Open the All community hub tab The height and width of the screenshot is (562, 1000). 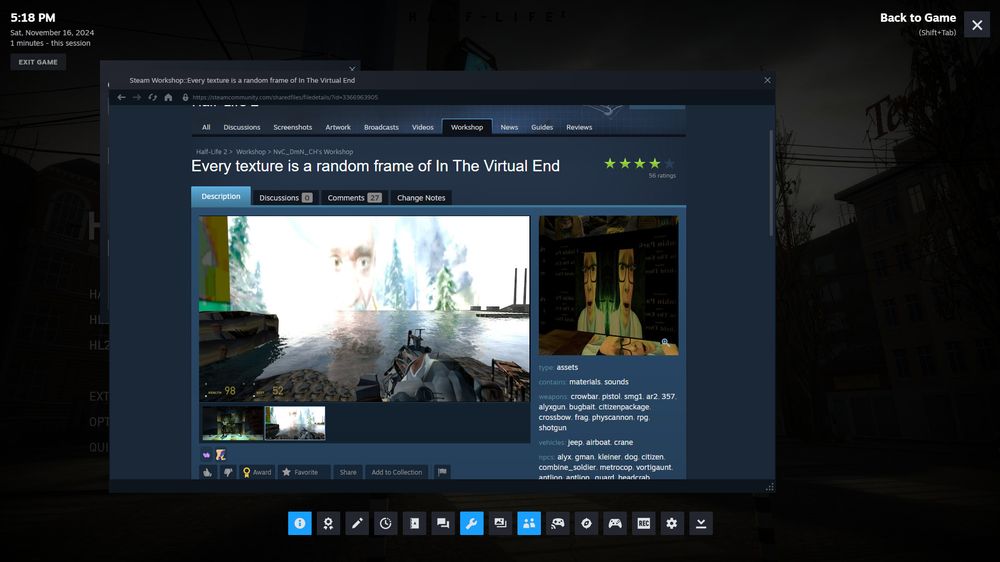(206, 127)
